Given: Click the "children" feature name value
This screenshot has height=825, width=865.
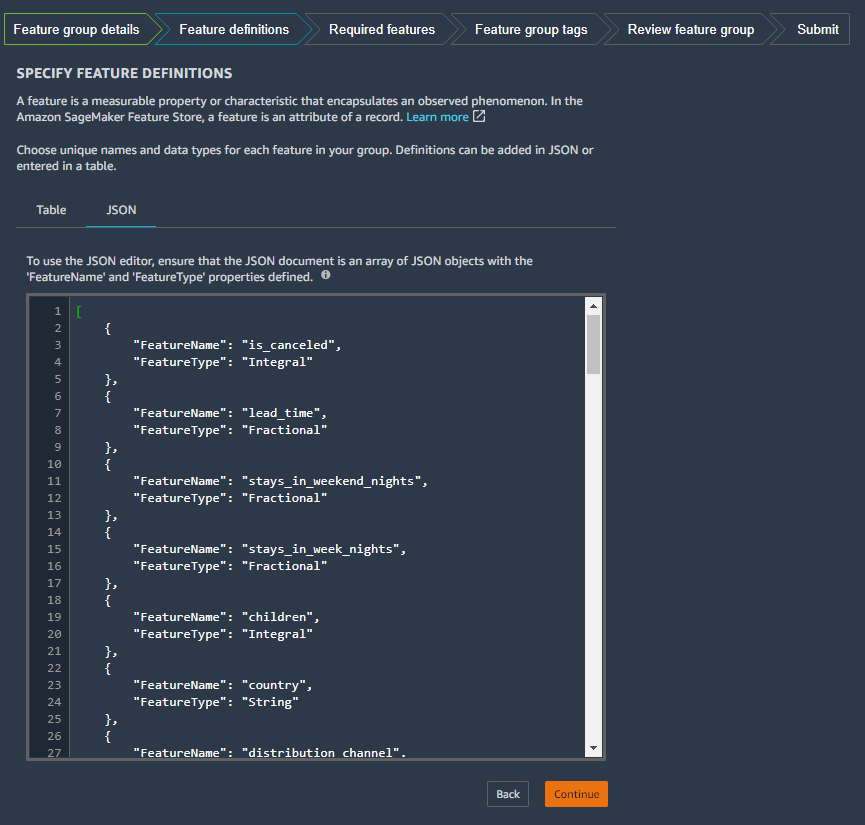Looking at the screenshot, I should click(x=277, y=617).
